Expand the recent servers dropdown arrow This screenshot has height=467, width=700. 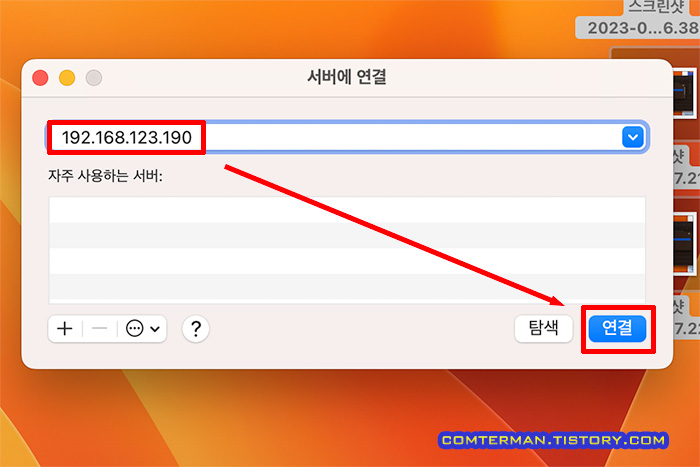click(x=633, y=137)
